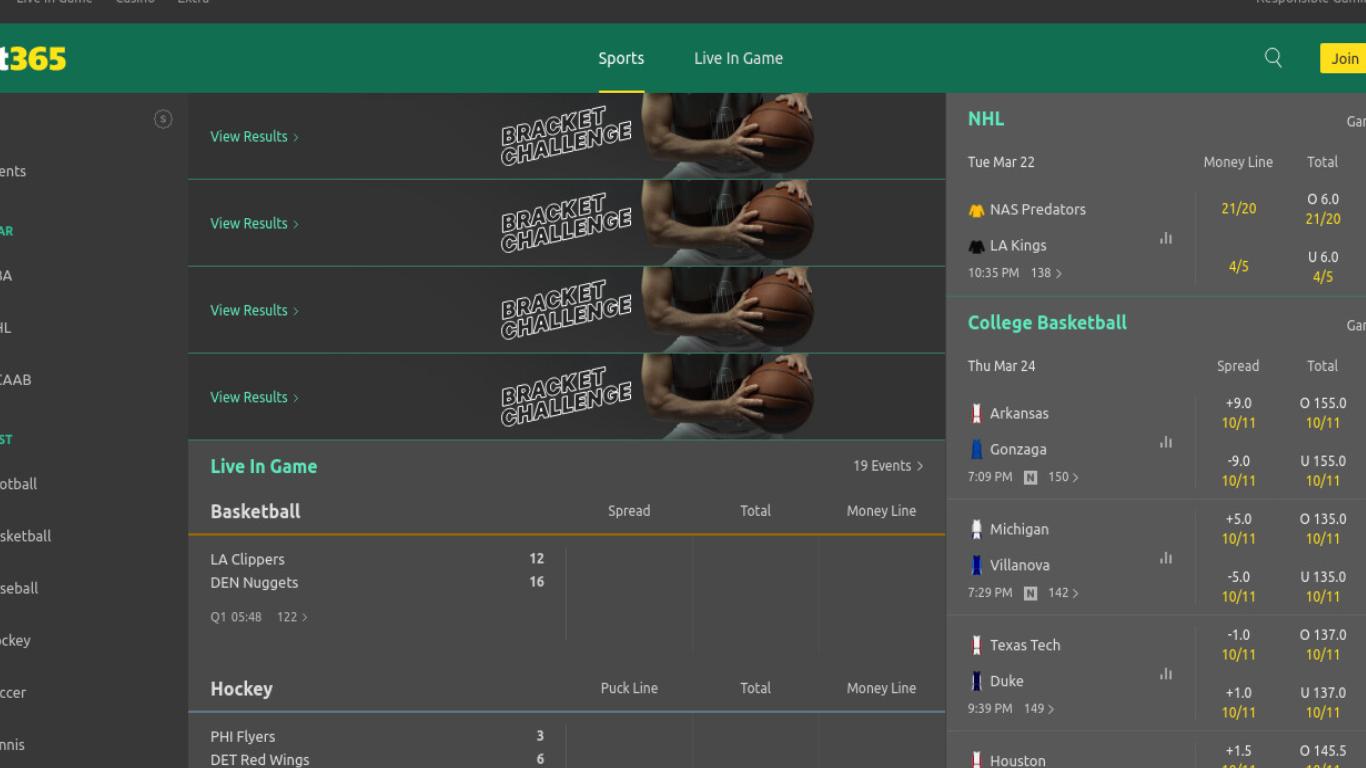
Task: Expand the 19 Events link
Action: [888, 466]
